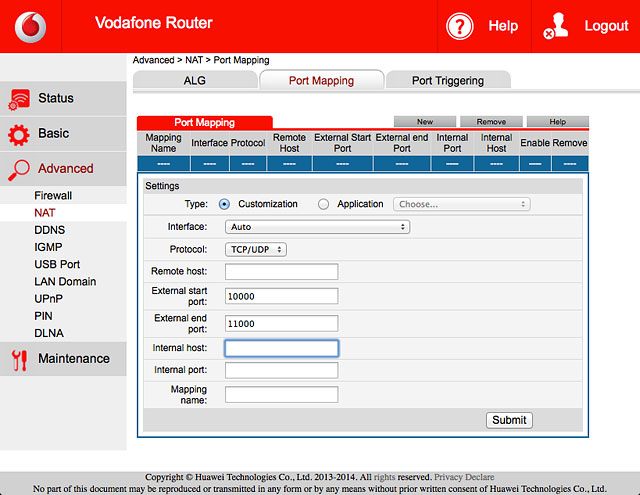Screen dimensions: 640x495
Task: Click the Logout user icon
Action: pos(556,26)
